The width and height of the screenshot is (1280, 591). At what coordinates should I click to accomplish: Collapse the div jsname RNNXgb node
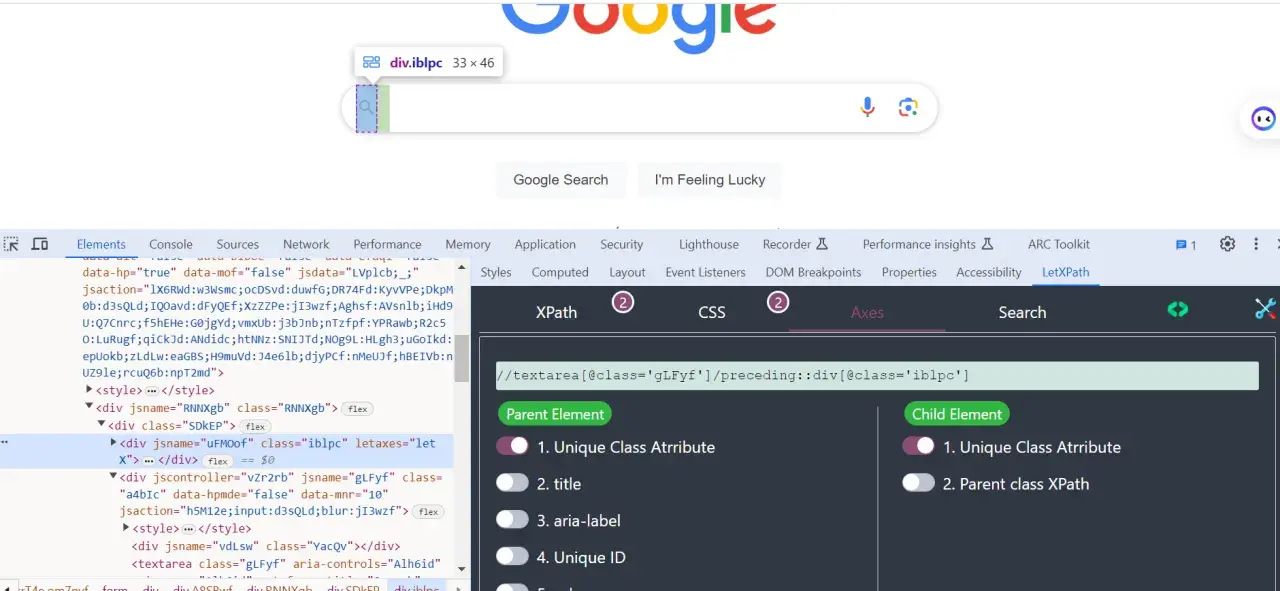click(90, 408)
